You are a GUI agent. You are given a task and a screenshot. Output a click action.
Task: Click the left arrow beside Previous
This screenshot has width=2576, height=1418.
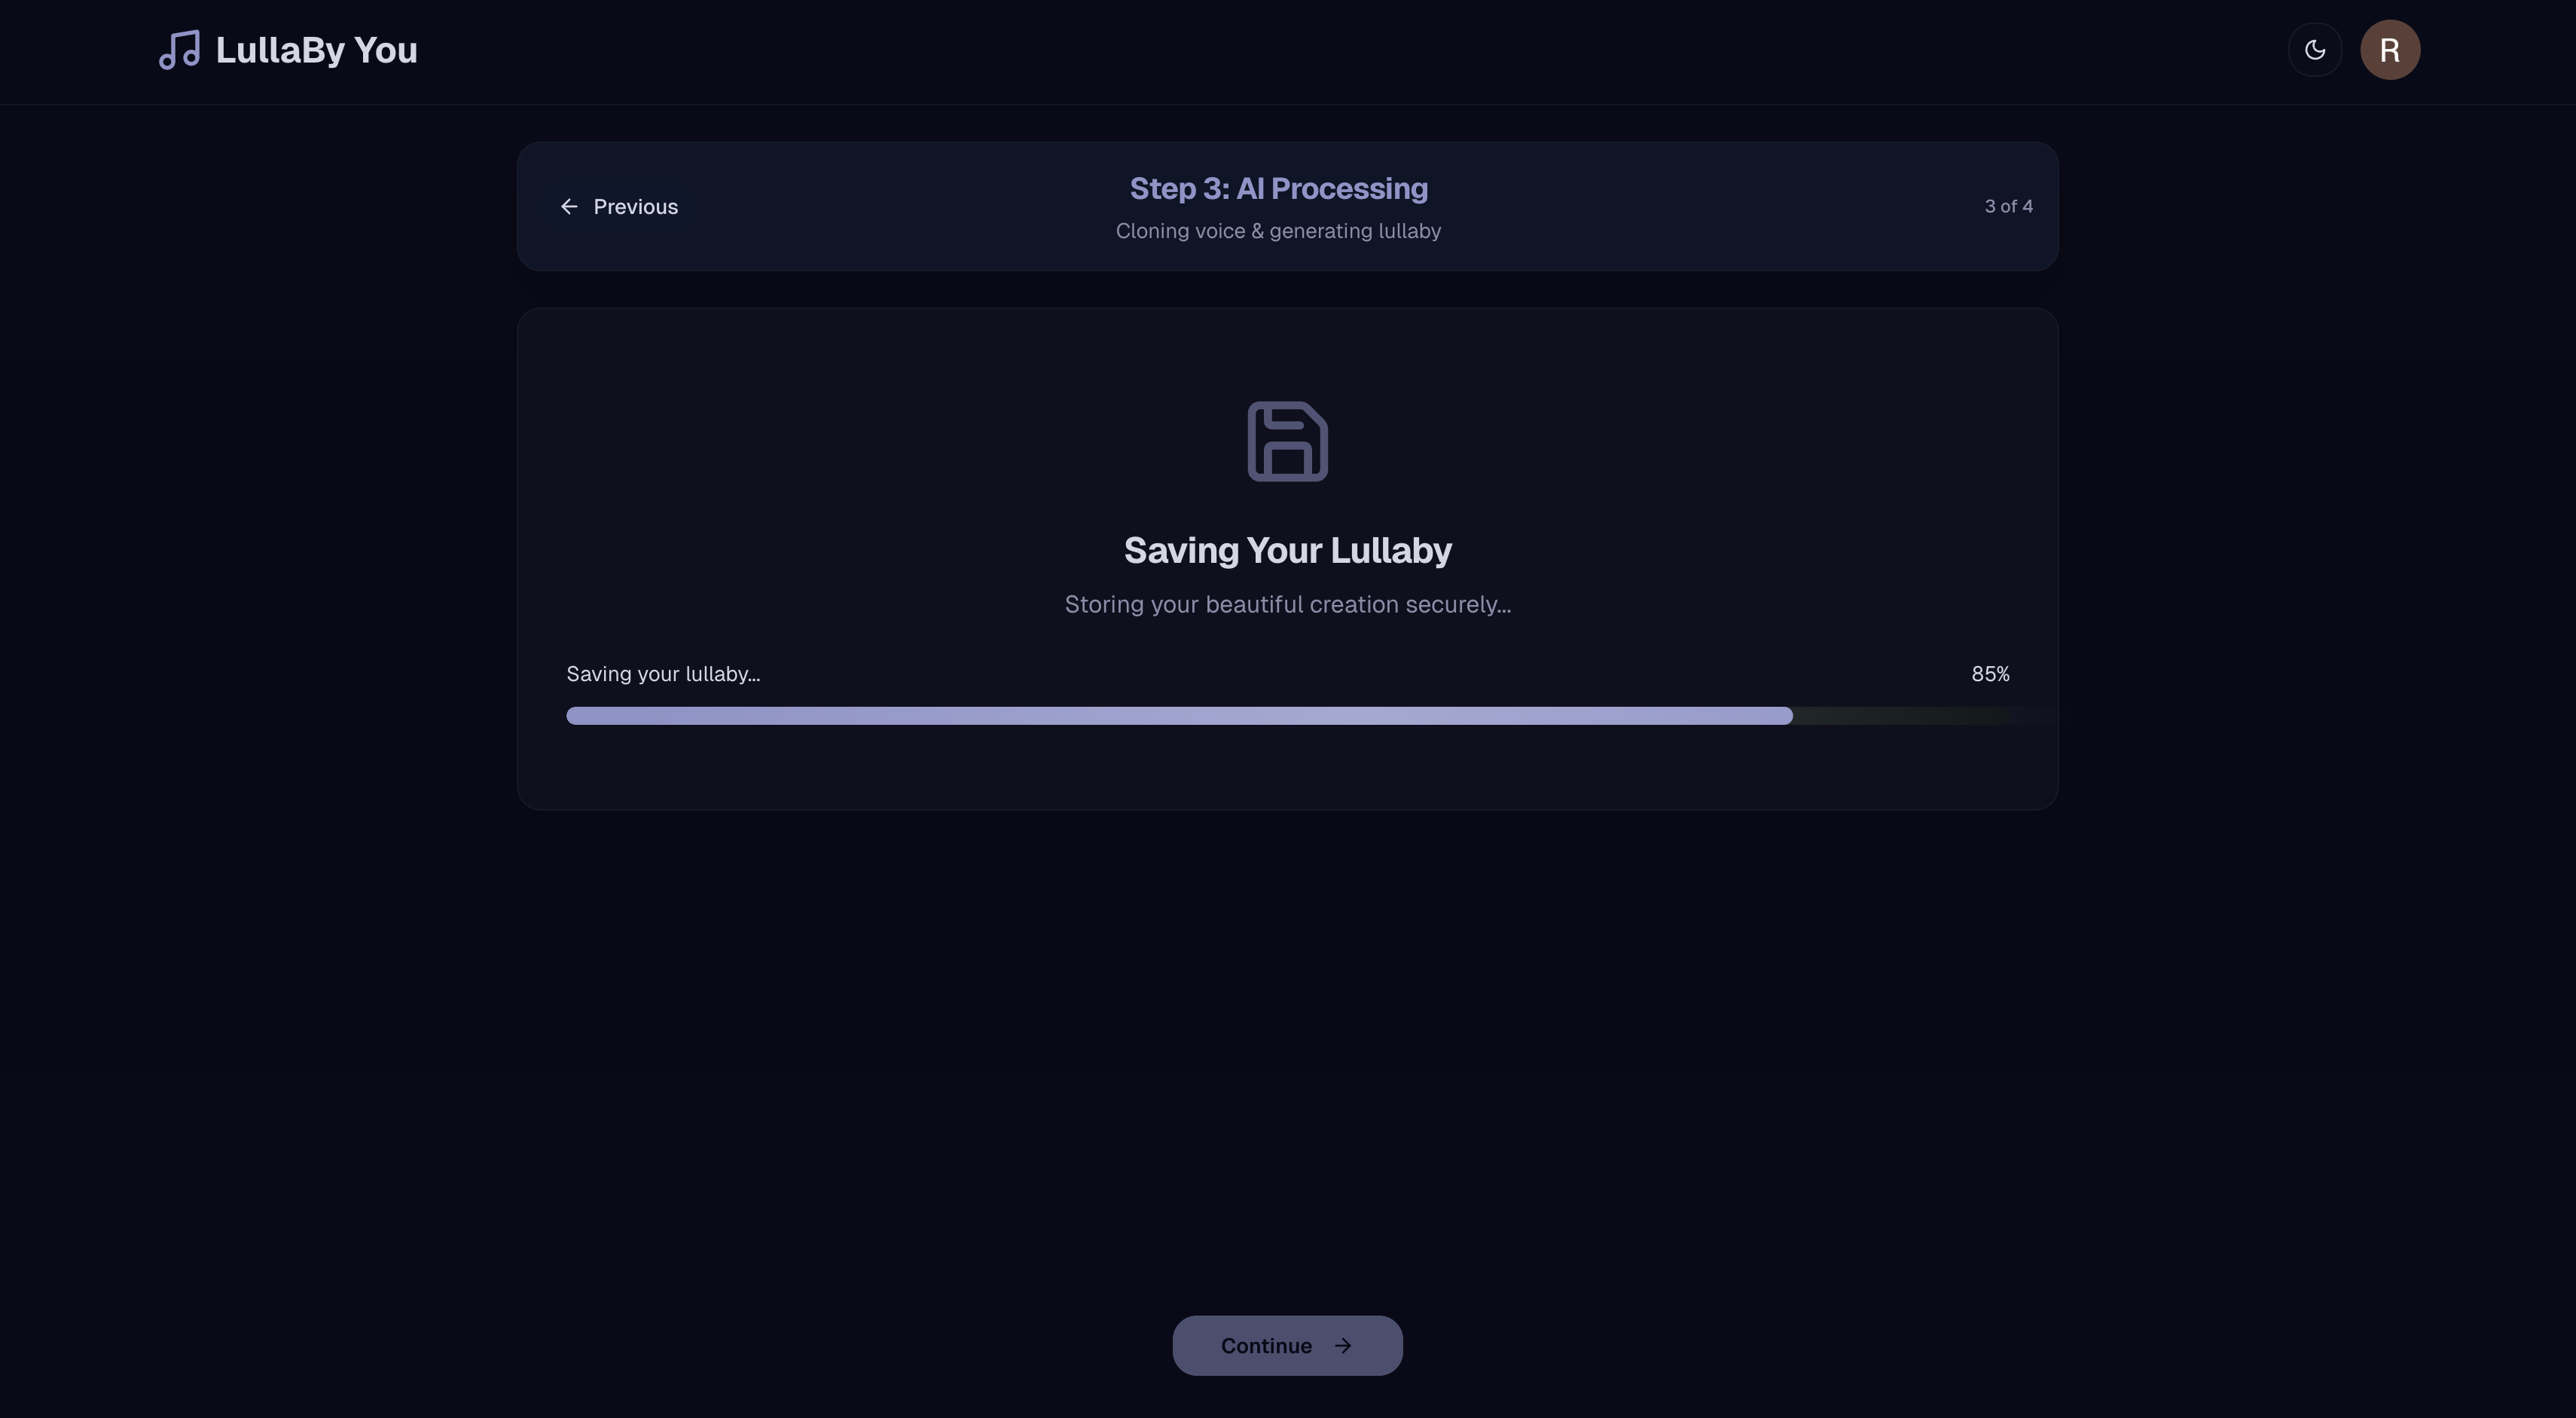(x=569, y=206)
